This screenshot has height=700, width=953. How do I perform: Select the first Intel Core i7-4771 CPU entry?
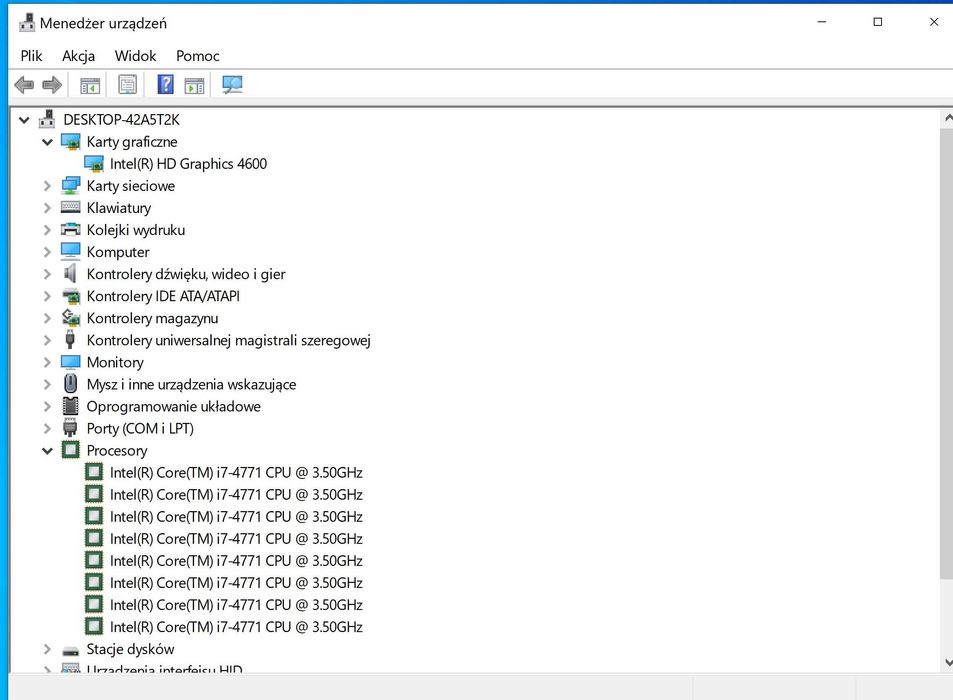[x=236, y=472]
